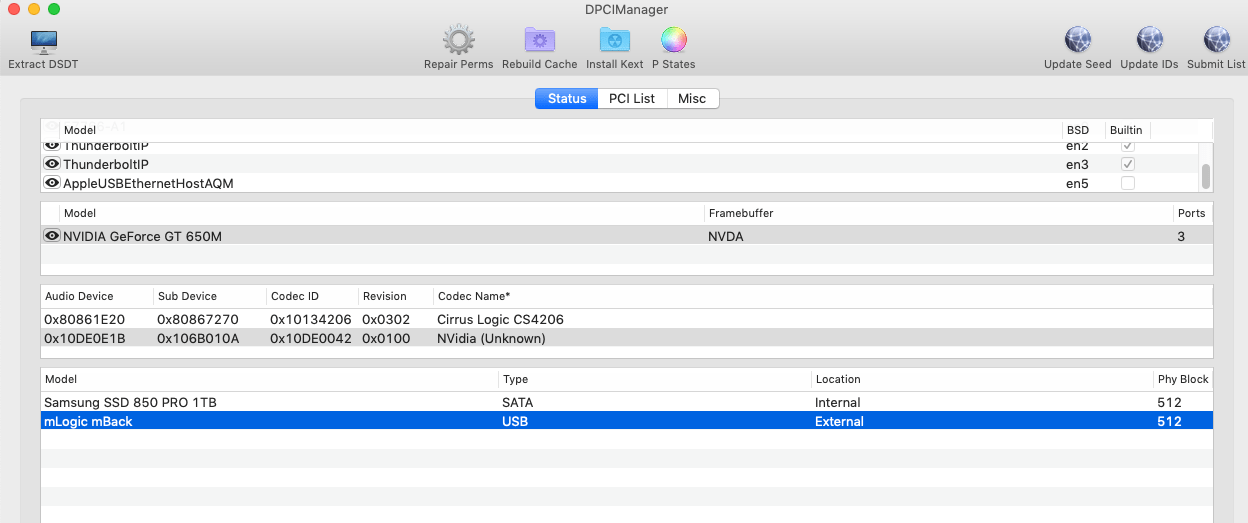Click the Extract DSDT monitor icon
This screenshot has width=1248, height=523.
(44, 41)
